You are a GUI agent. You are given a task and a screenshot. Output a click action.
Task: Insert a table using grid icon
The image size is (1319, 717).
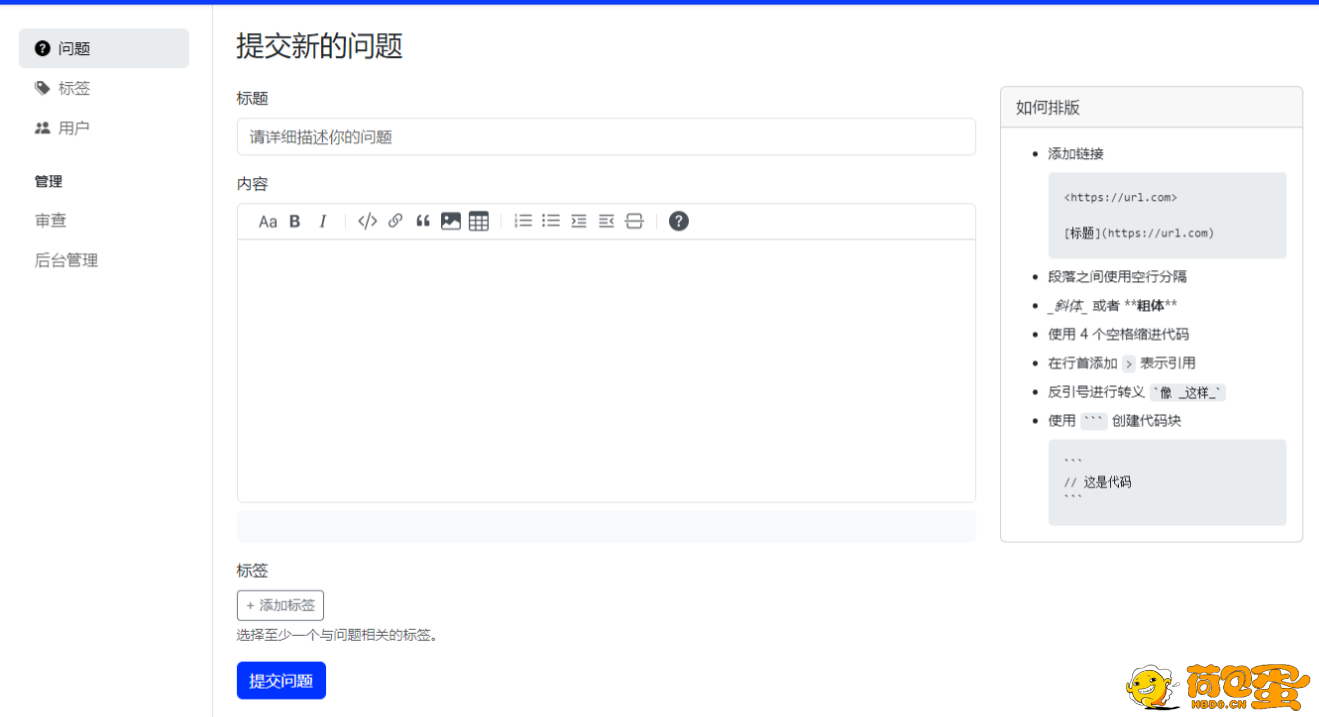coord(479,222)
